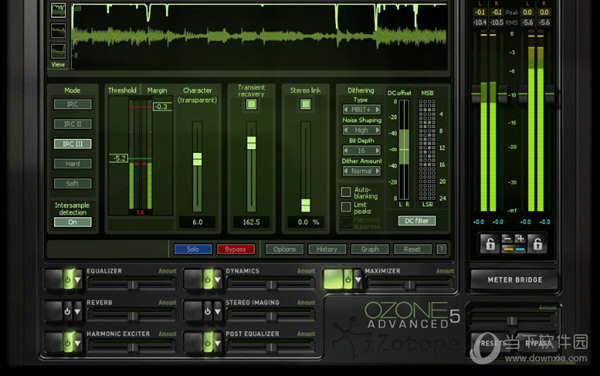
Task: Show the Stereo Imaging module panel button
Action: [x=194, y=311]
